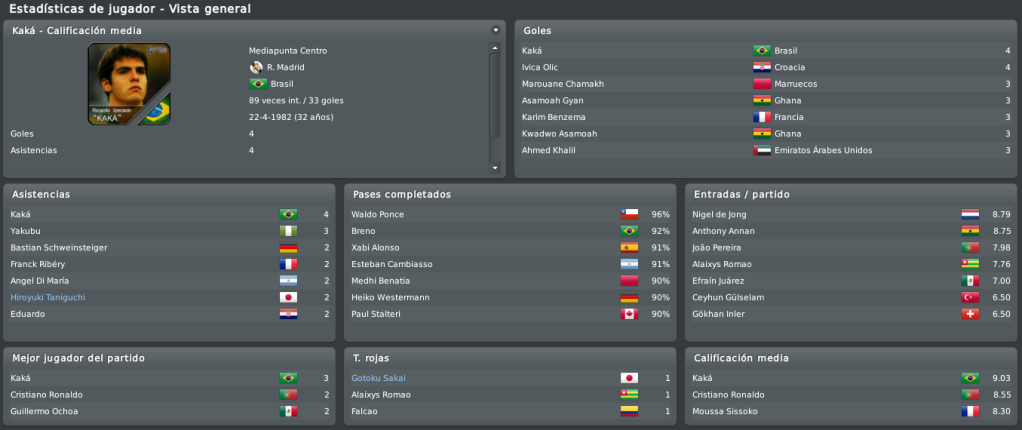Click Brazil flag beside Brasil in profile

[258, 84]
